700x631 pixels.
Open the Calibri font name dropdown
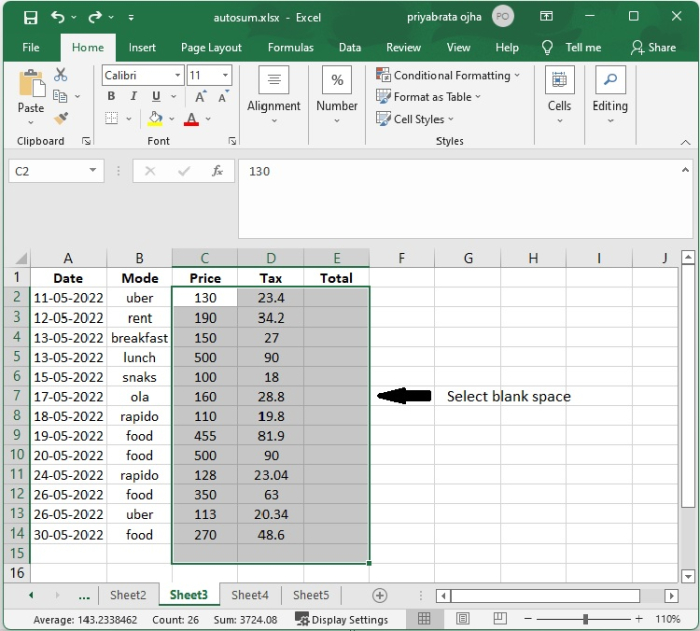point(177,75)
